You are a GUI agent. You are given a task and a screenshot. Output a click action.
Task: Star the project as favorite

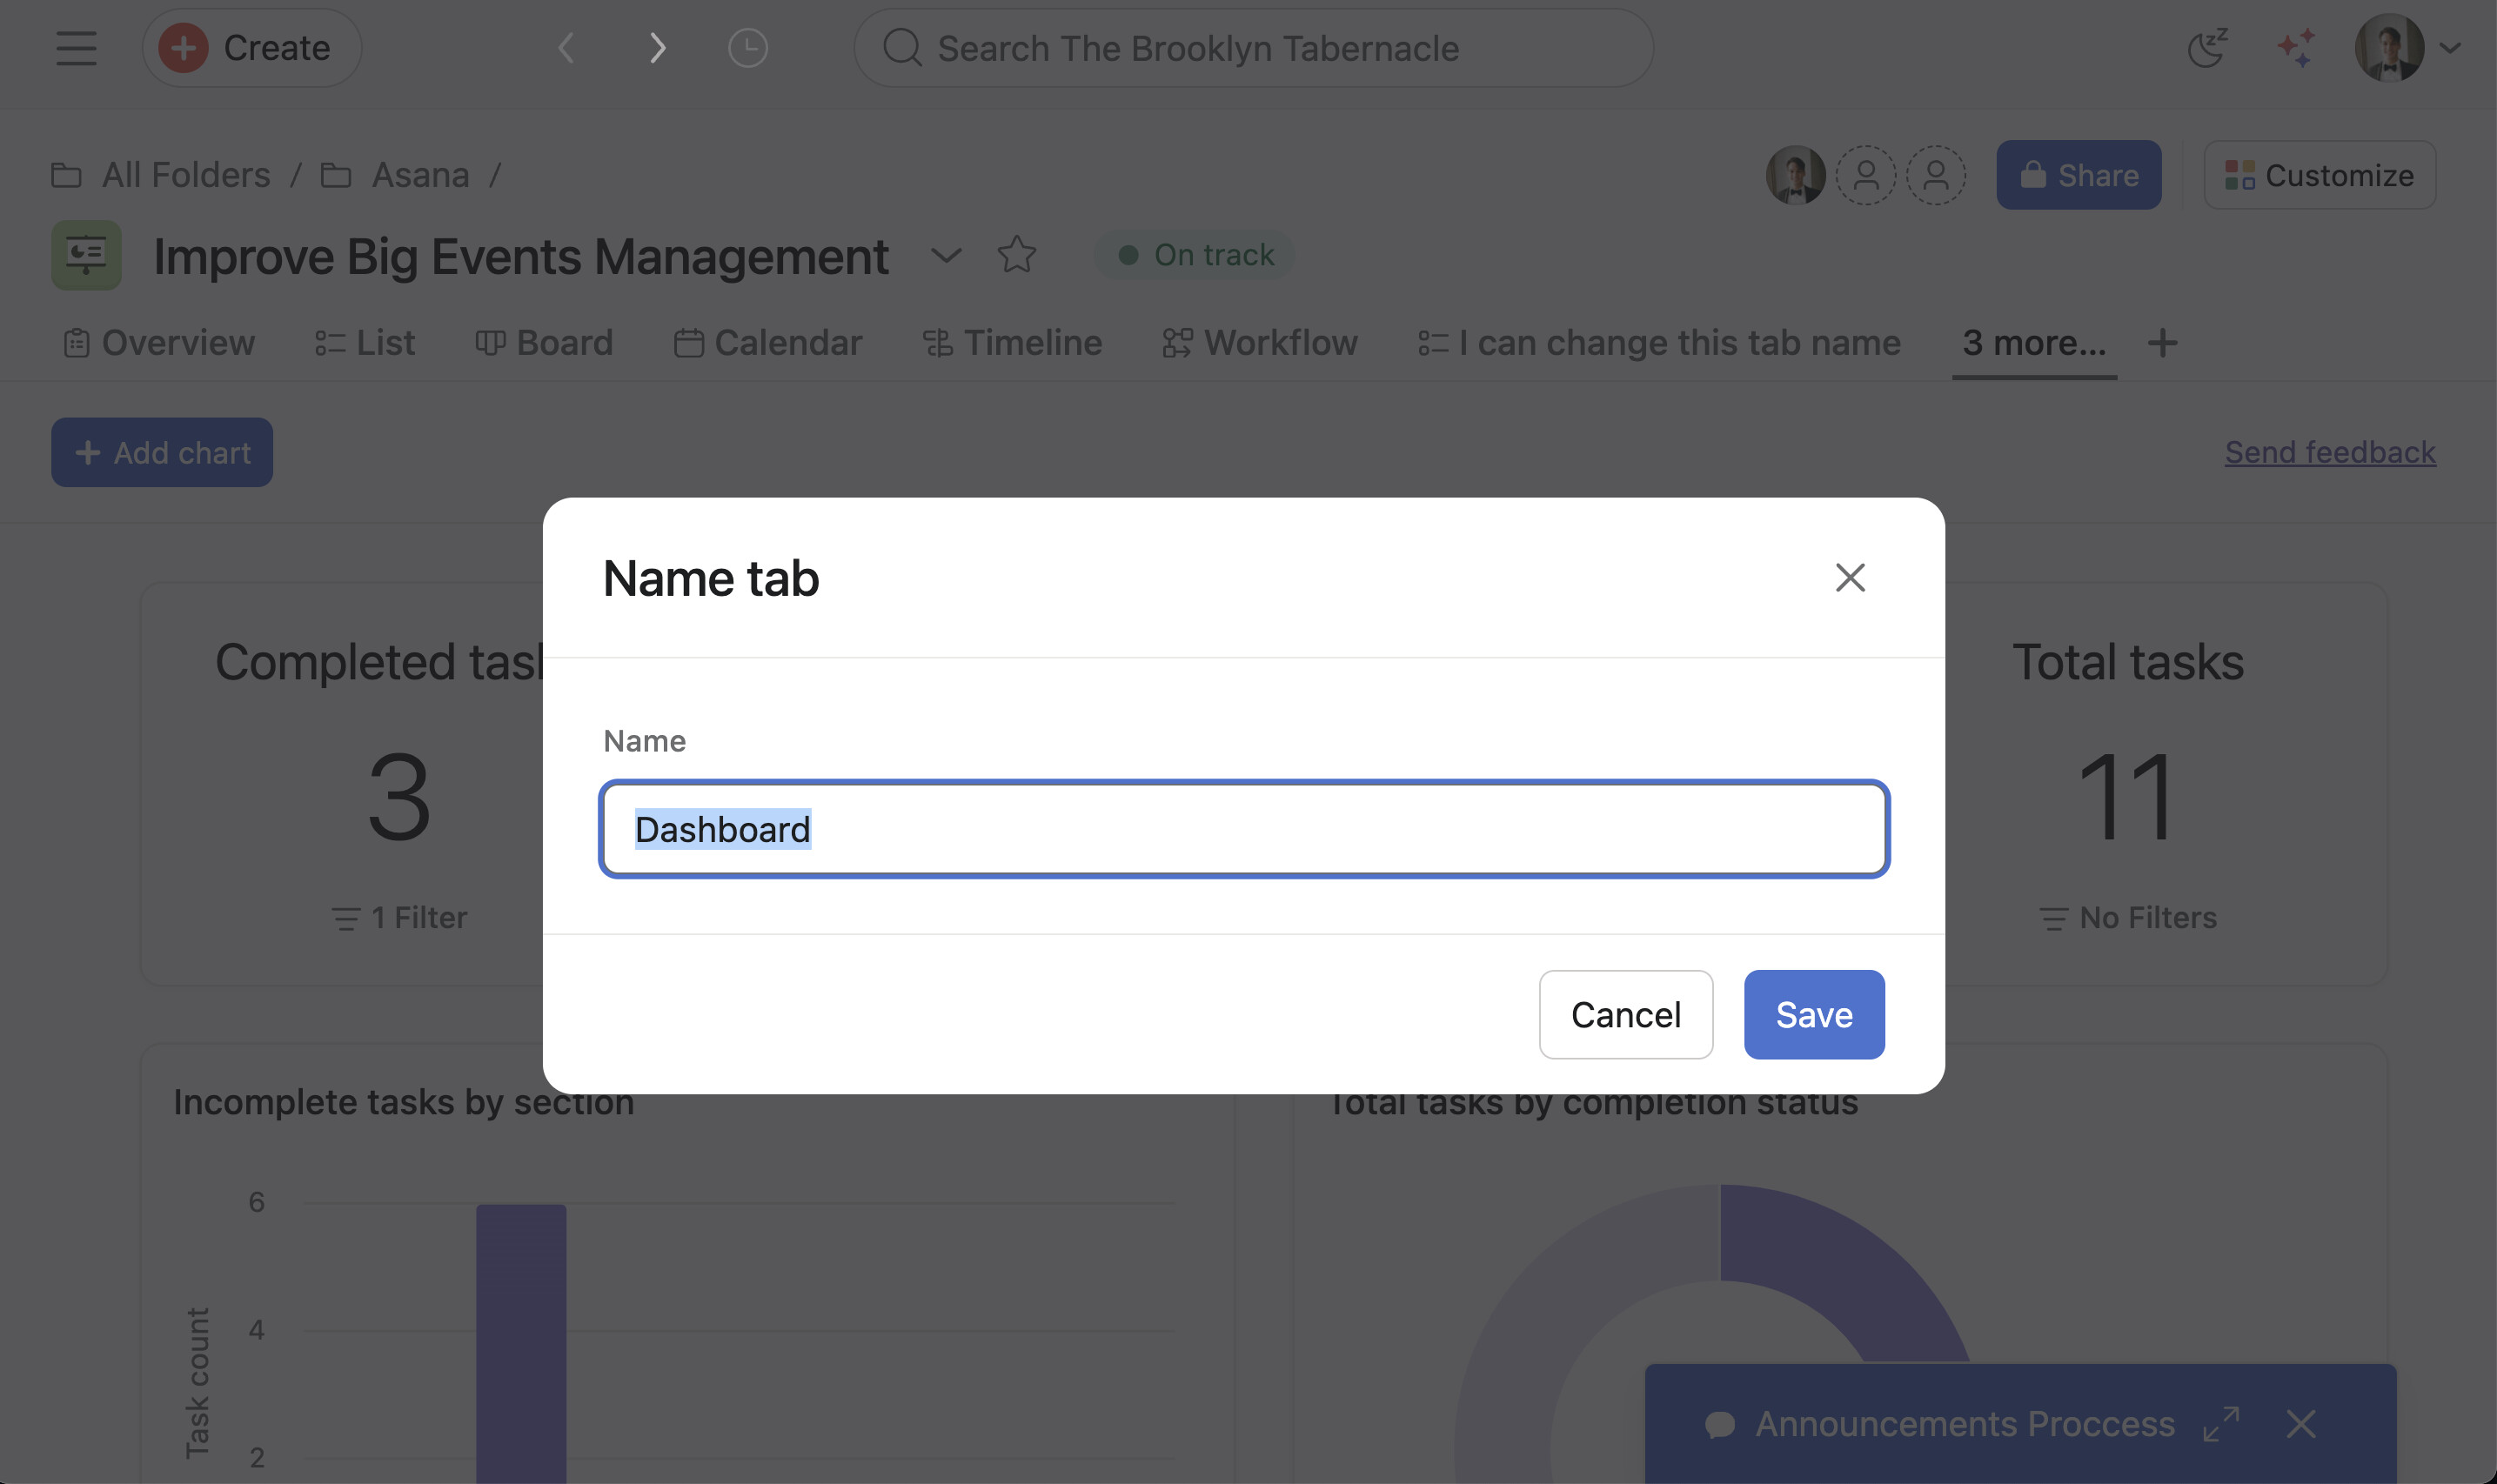point(1017,255)
